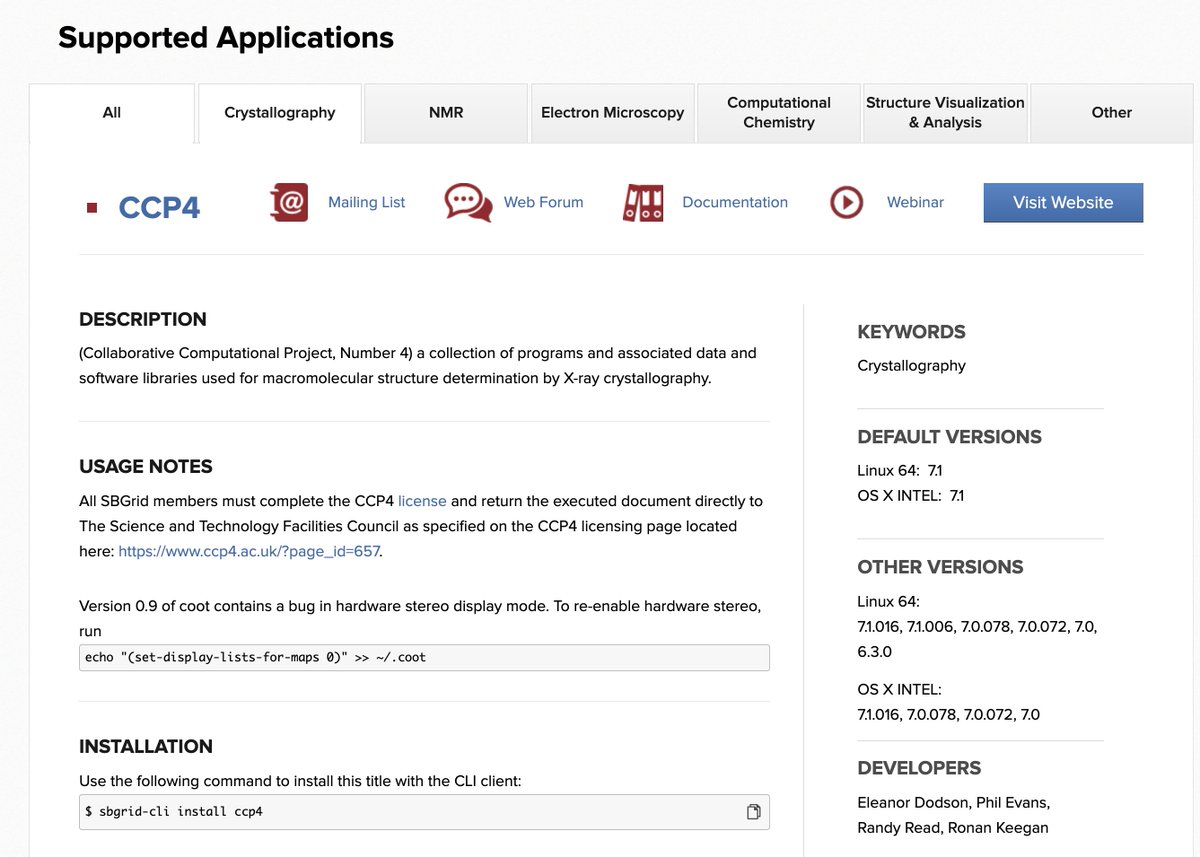Open the ccp4.ac.uk page_id=657 URL
This screenshot has width=1200, height=857.
pyautogui.click(x=249, y=551)
